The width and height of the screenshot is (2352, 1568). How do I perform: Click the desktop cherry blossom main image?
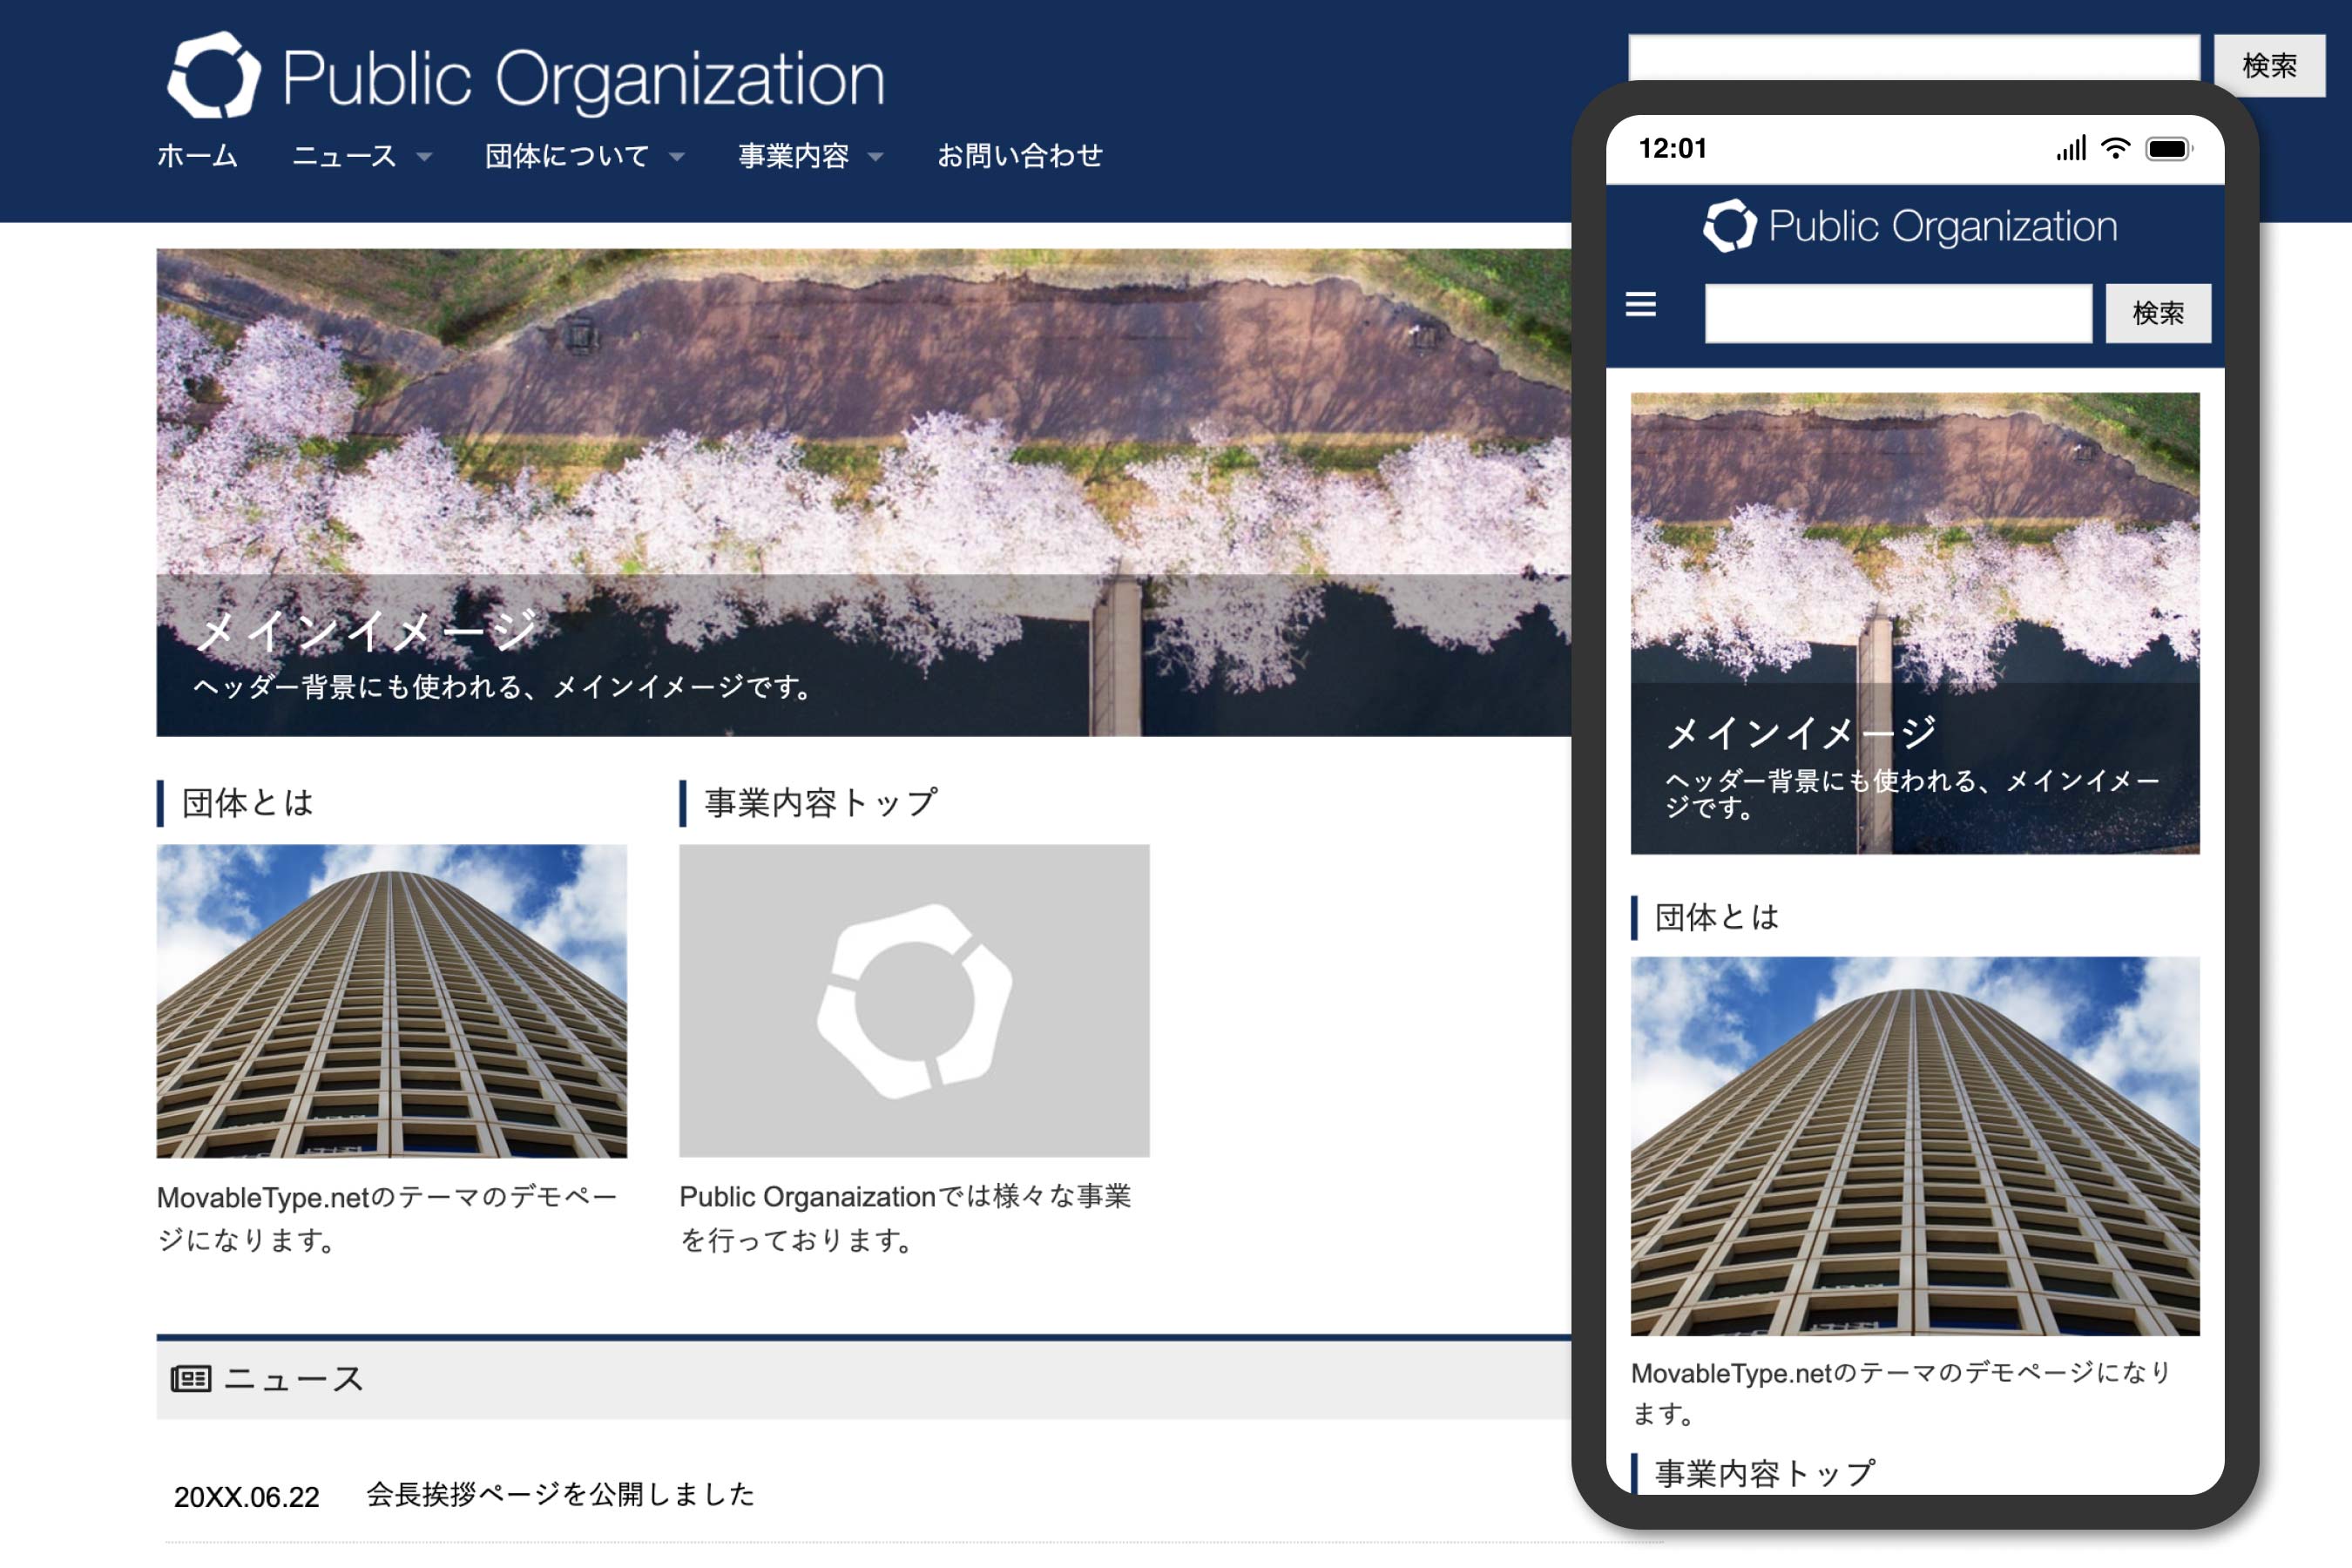(864, 492)
